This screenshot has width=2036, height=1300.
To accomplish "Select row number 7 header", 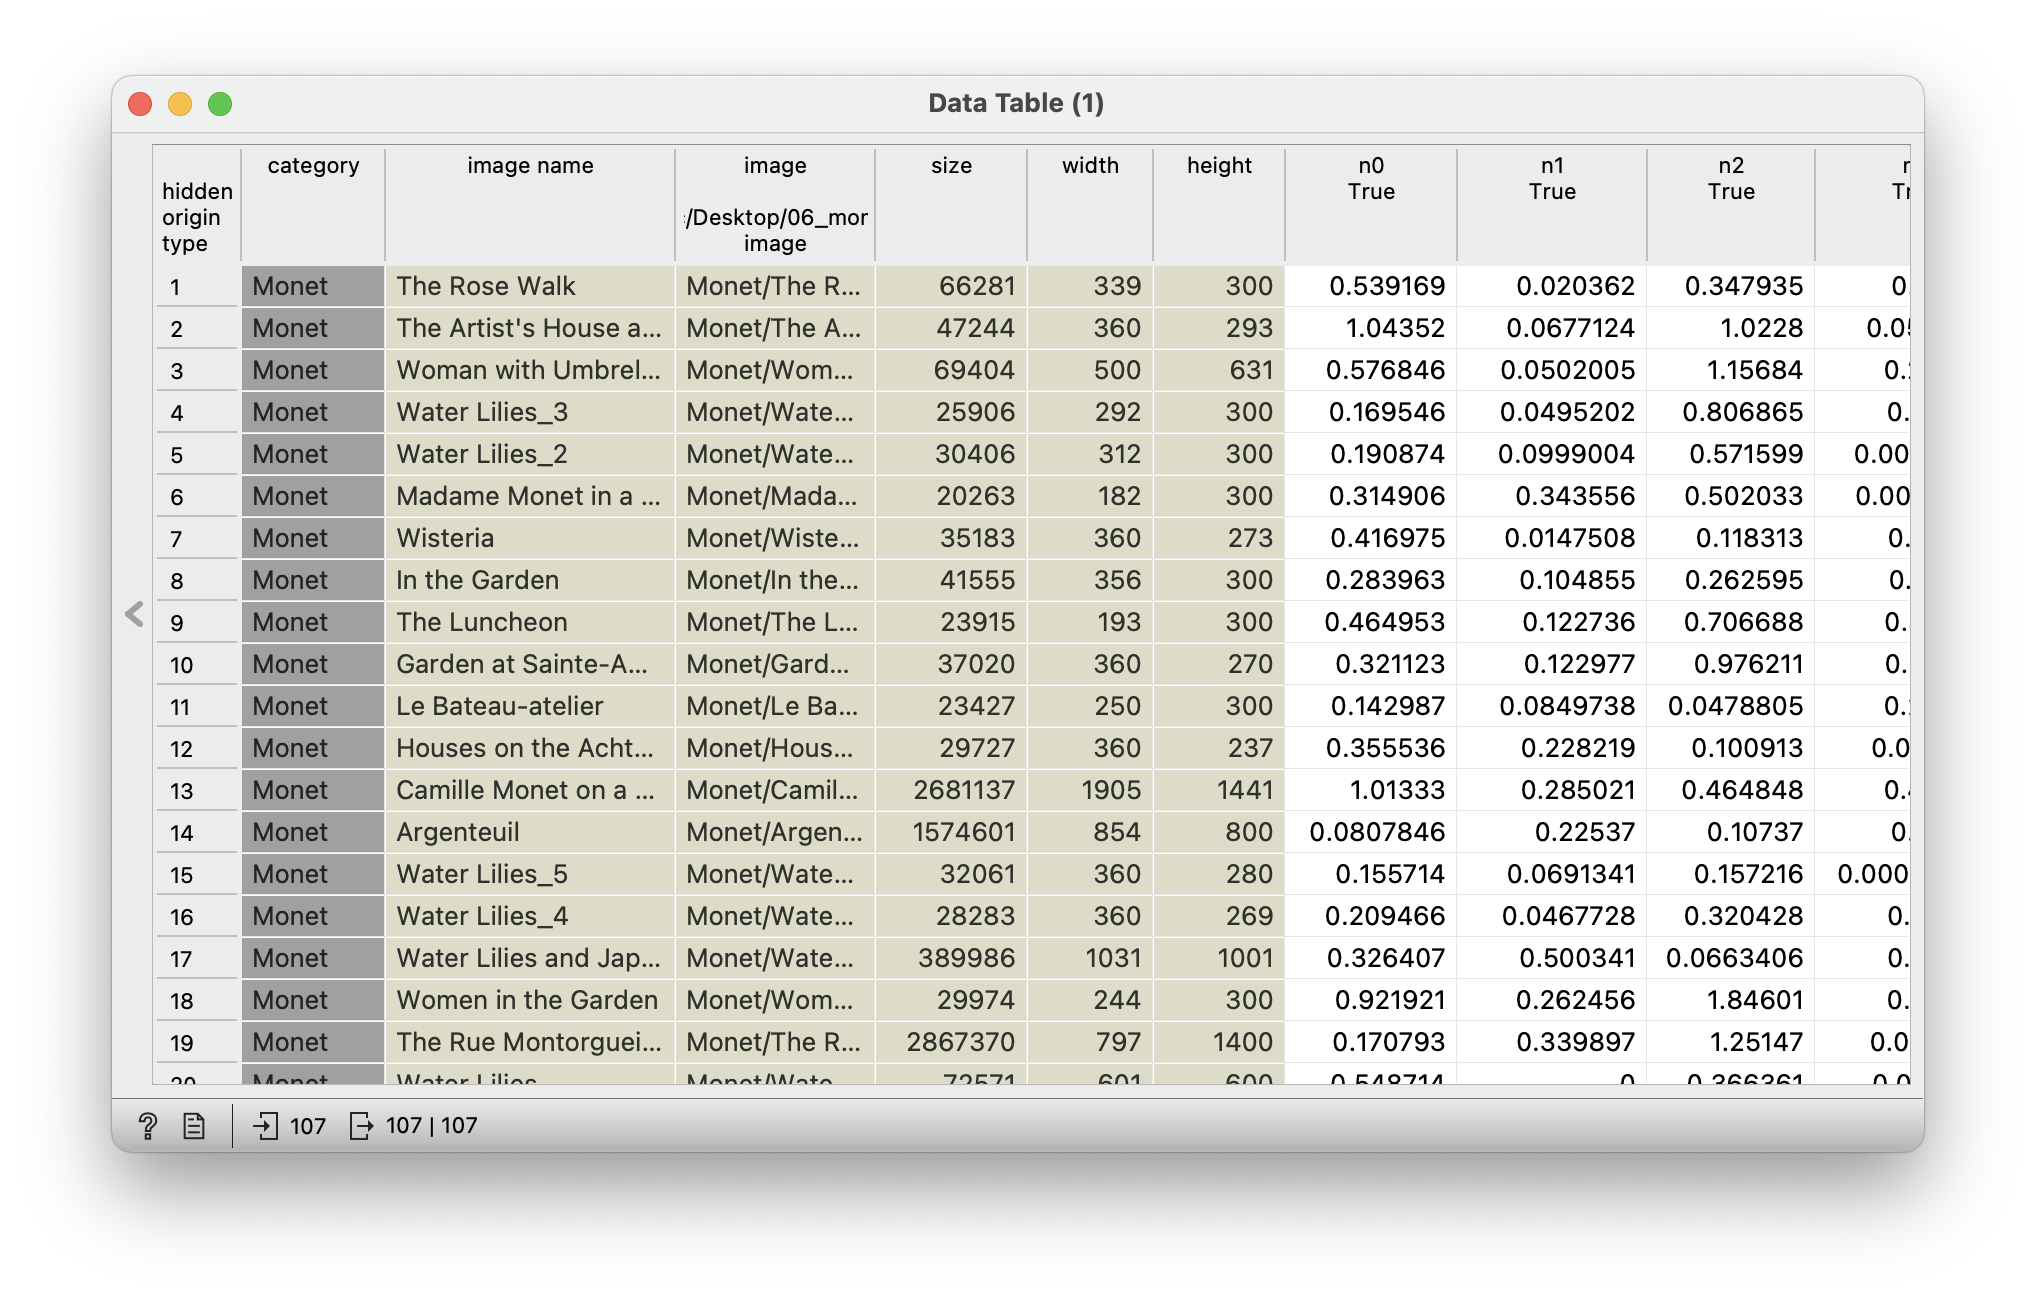I will click(x=197, y=539).
